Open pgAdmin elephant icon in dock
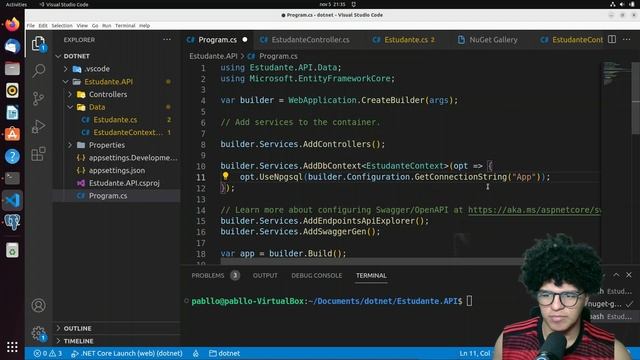The height and width of the screenshot is (360, 640). pos(12,222)
